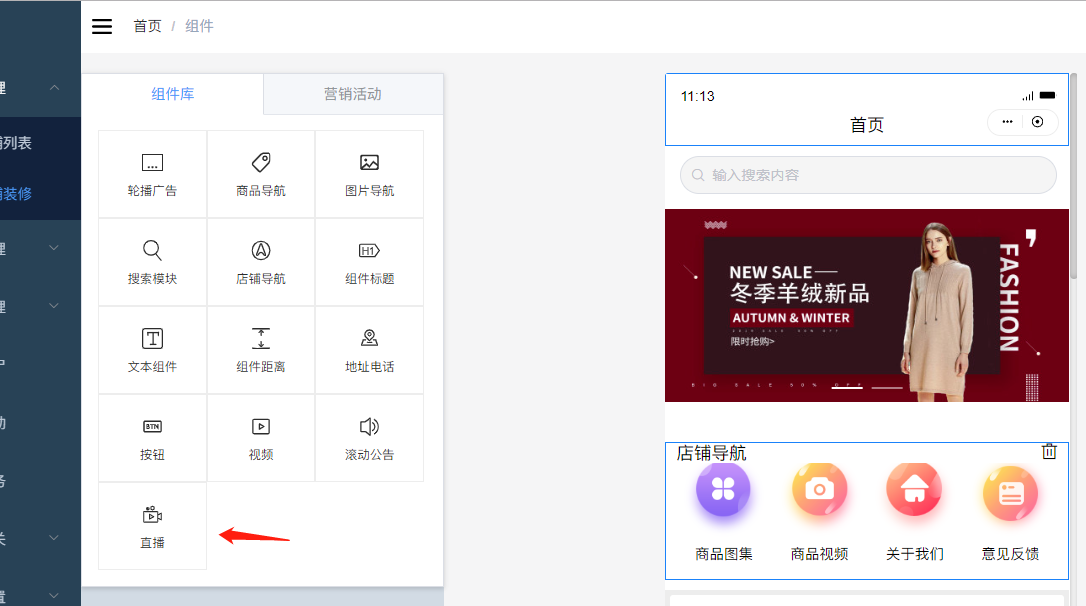Image resolution: width=1086 pixels, height=606 pixels.
Task: Click the search input in the phone preview
Action: (x=868, y=175)
